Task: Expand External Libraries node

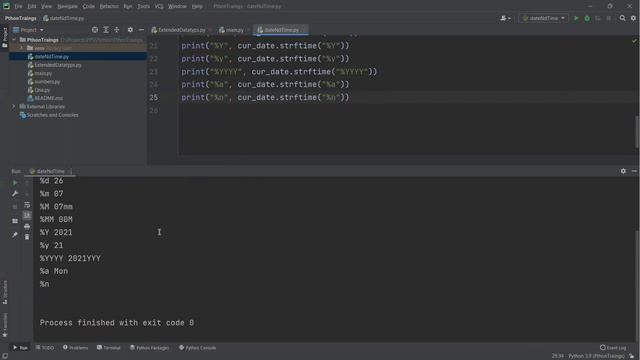Action: coord(13,107)
